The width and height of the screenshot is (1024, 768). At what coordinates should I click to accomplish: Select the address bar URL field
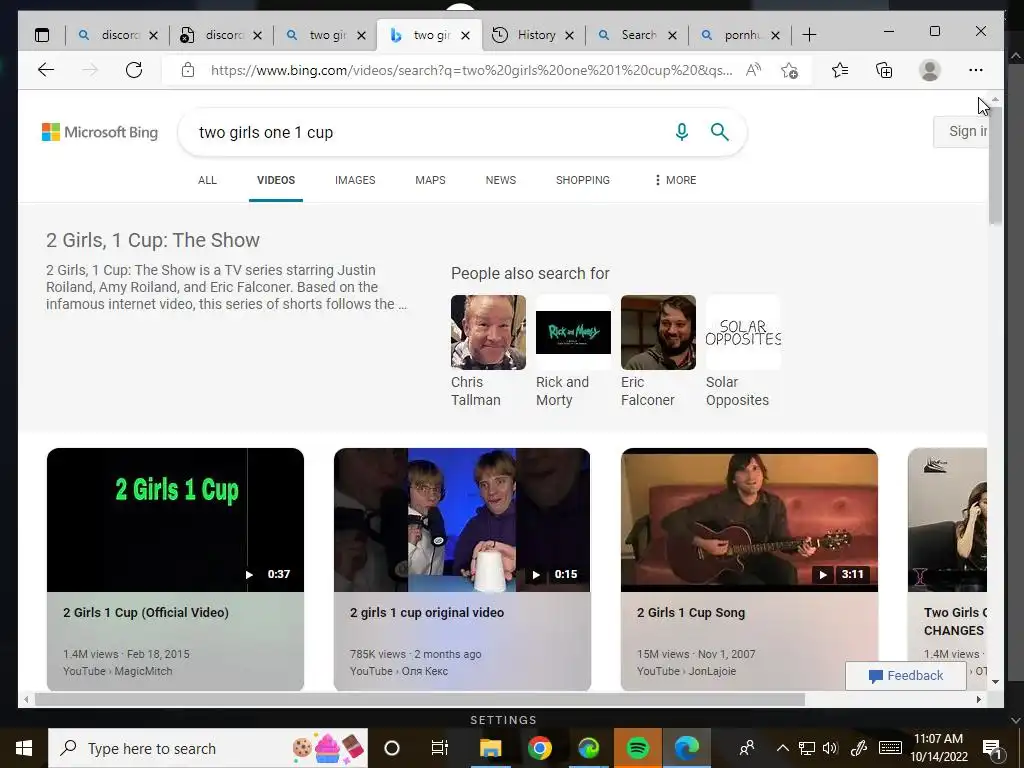pos(470,70)
